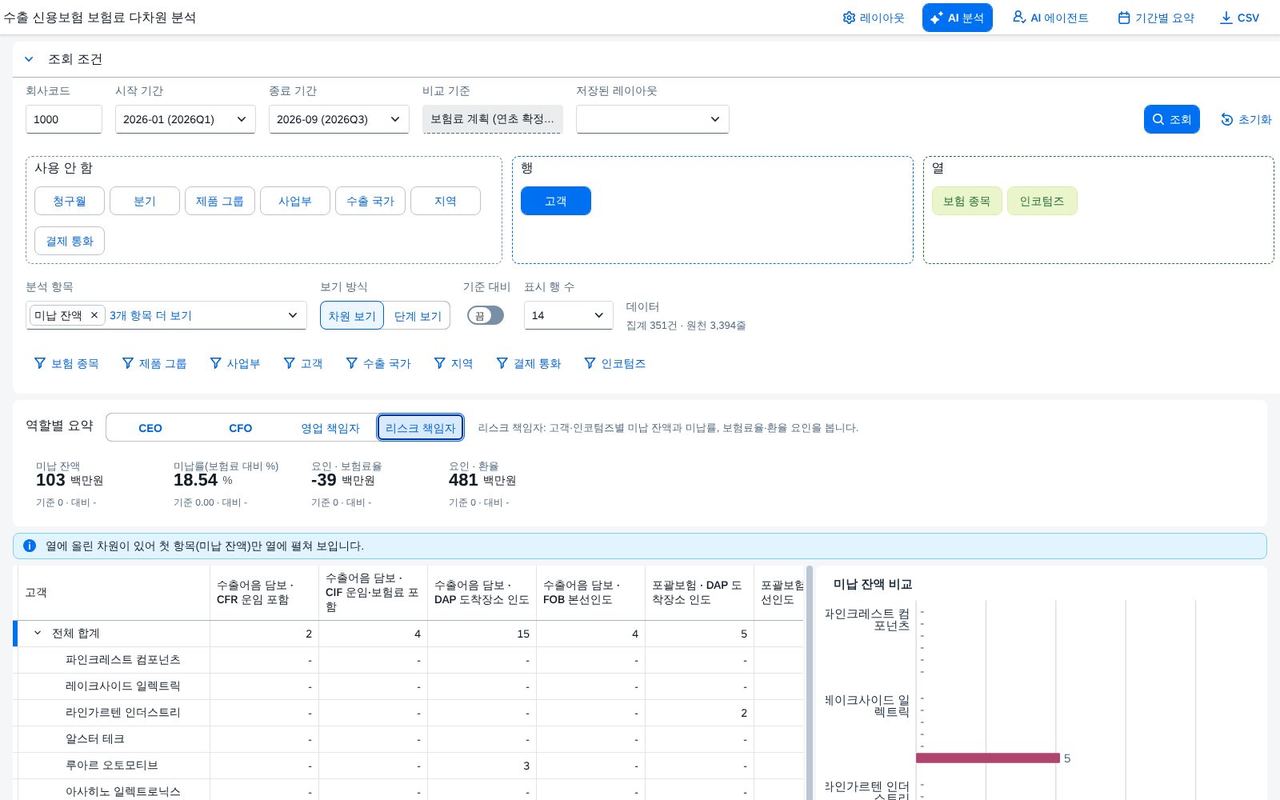Click the 레이크사이드 일렉트릭 bar in chart
The height and width of the screenshot is (800, 1280).
pyautogui.click(x=988, y=758)
